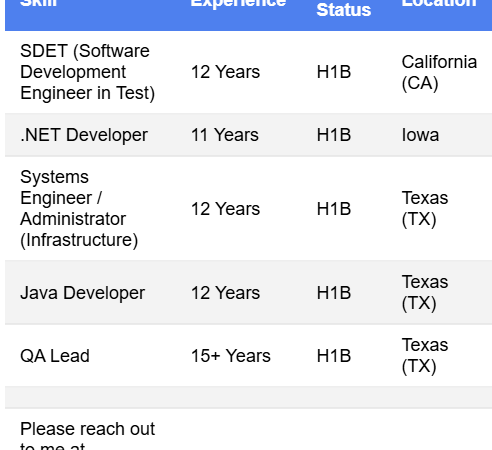Click the 'Please reach out to me' text
Image resolution: width=492 pixels, height=450 pixels.
point(87,435)
